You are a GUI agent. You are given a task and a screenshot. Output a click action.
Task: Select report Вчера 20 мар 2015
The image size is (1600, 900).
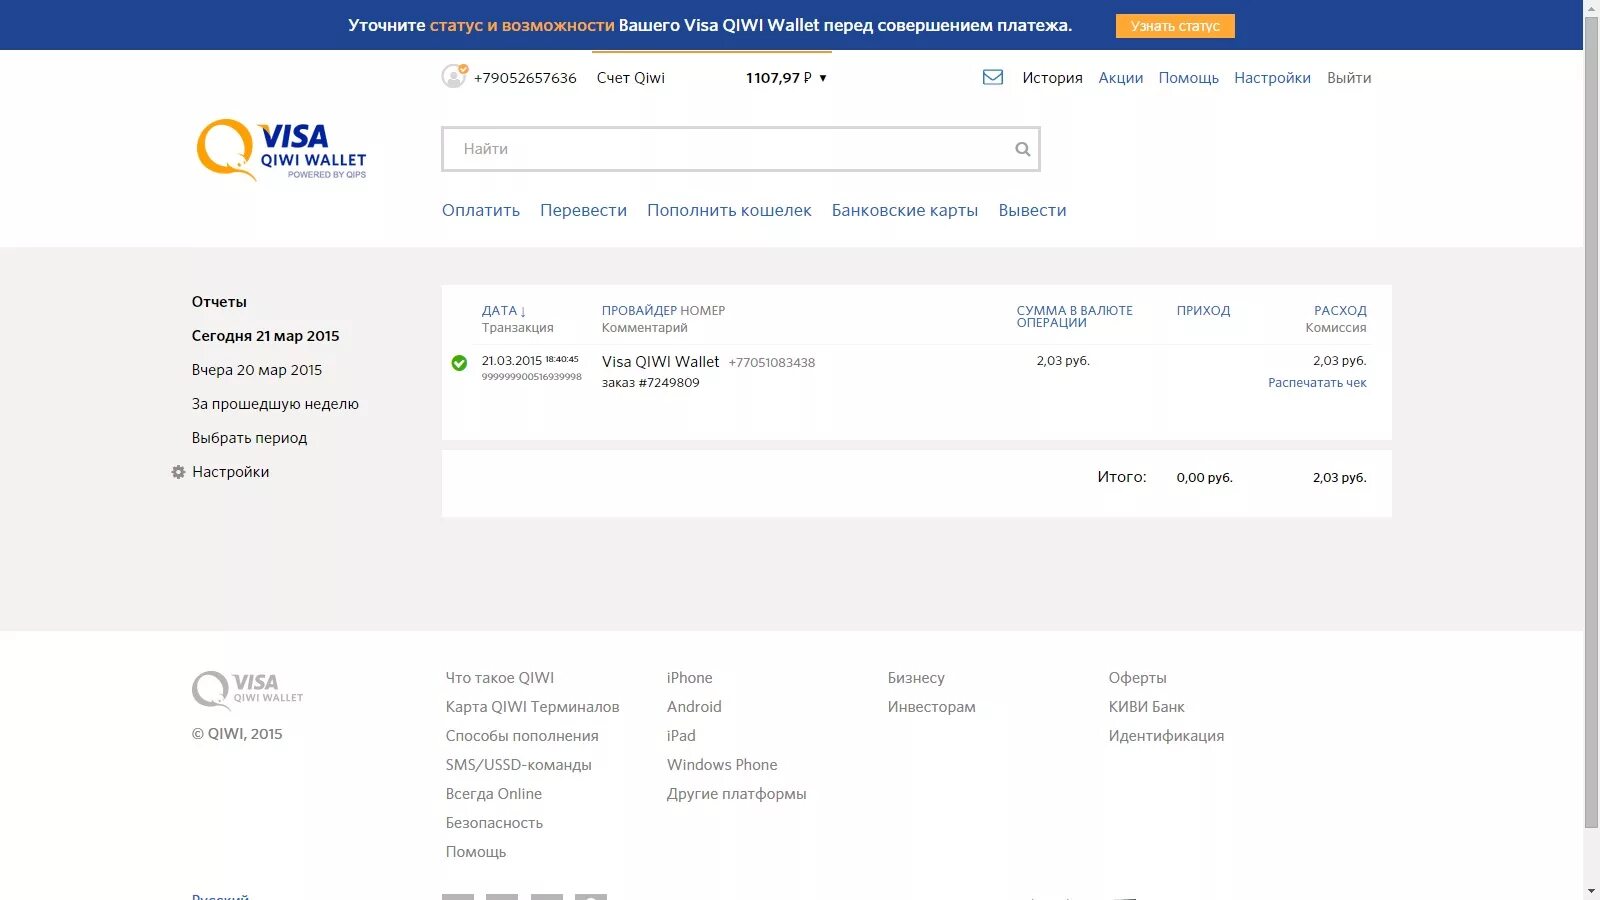257,370
